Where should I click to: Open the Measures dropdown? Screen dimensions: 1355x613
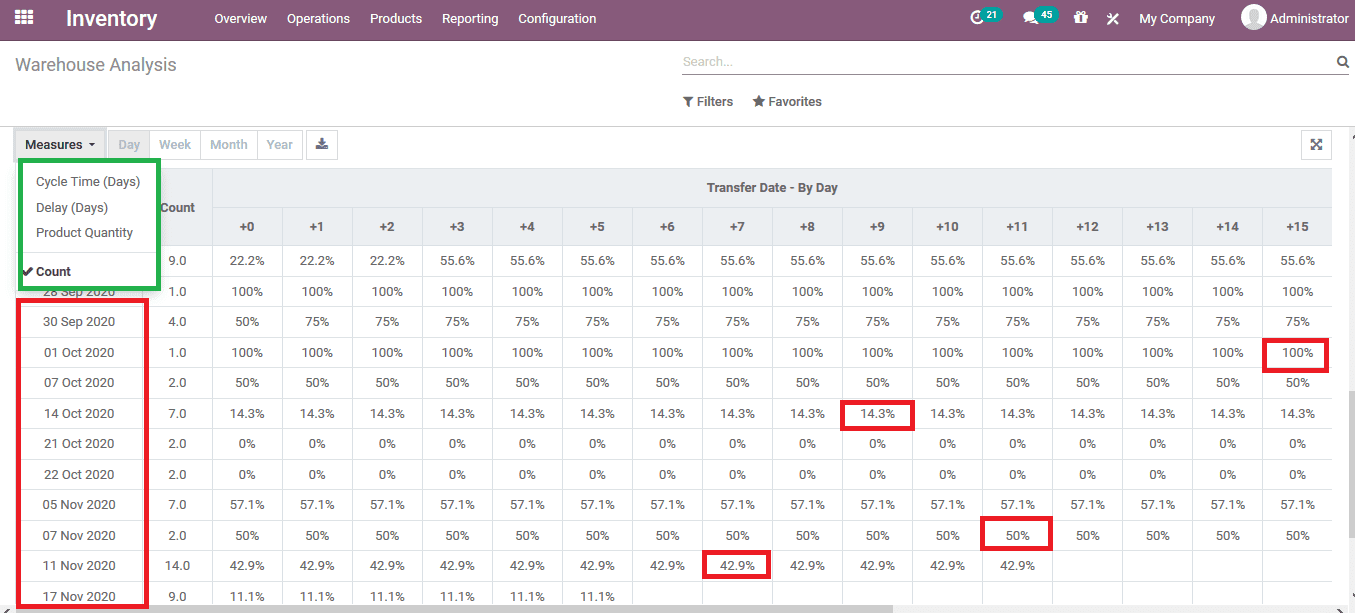(60, 145)
